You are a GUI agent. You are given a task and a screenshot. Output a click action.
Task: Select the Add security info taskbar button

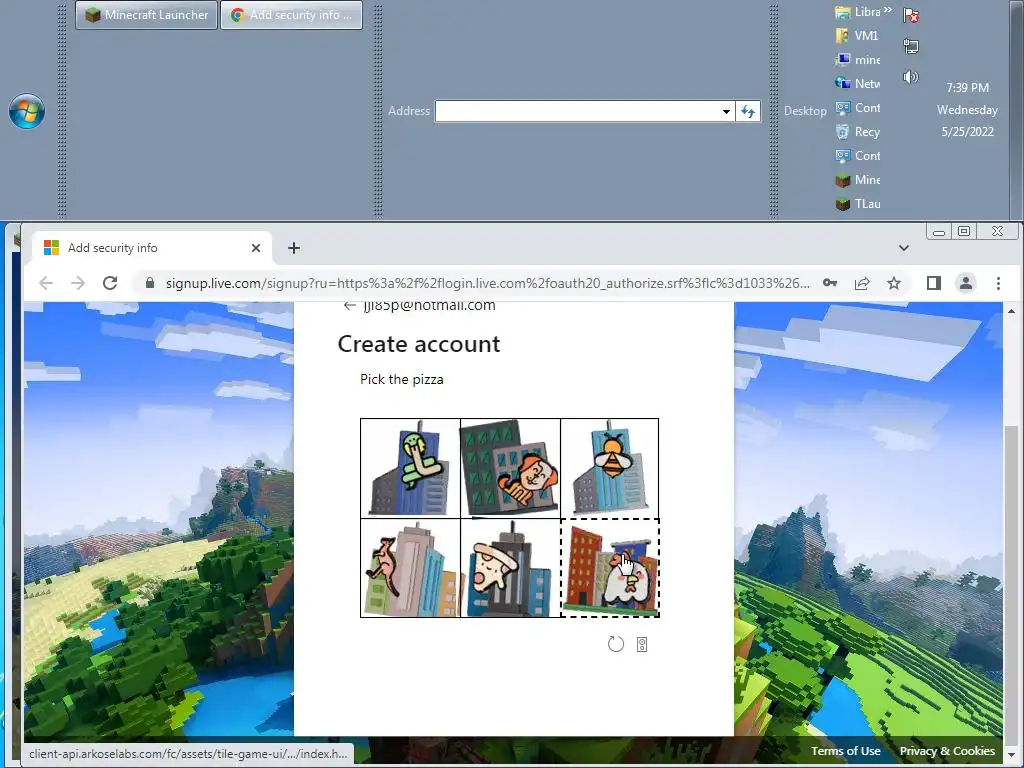coord(291,14)
